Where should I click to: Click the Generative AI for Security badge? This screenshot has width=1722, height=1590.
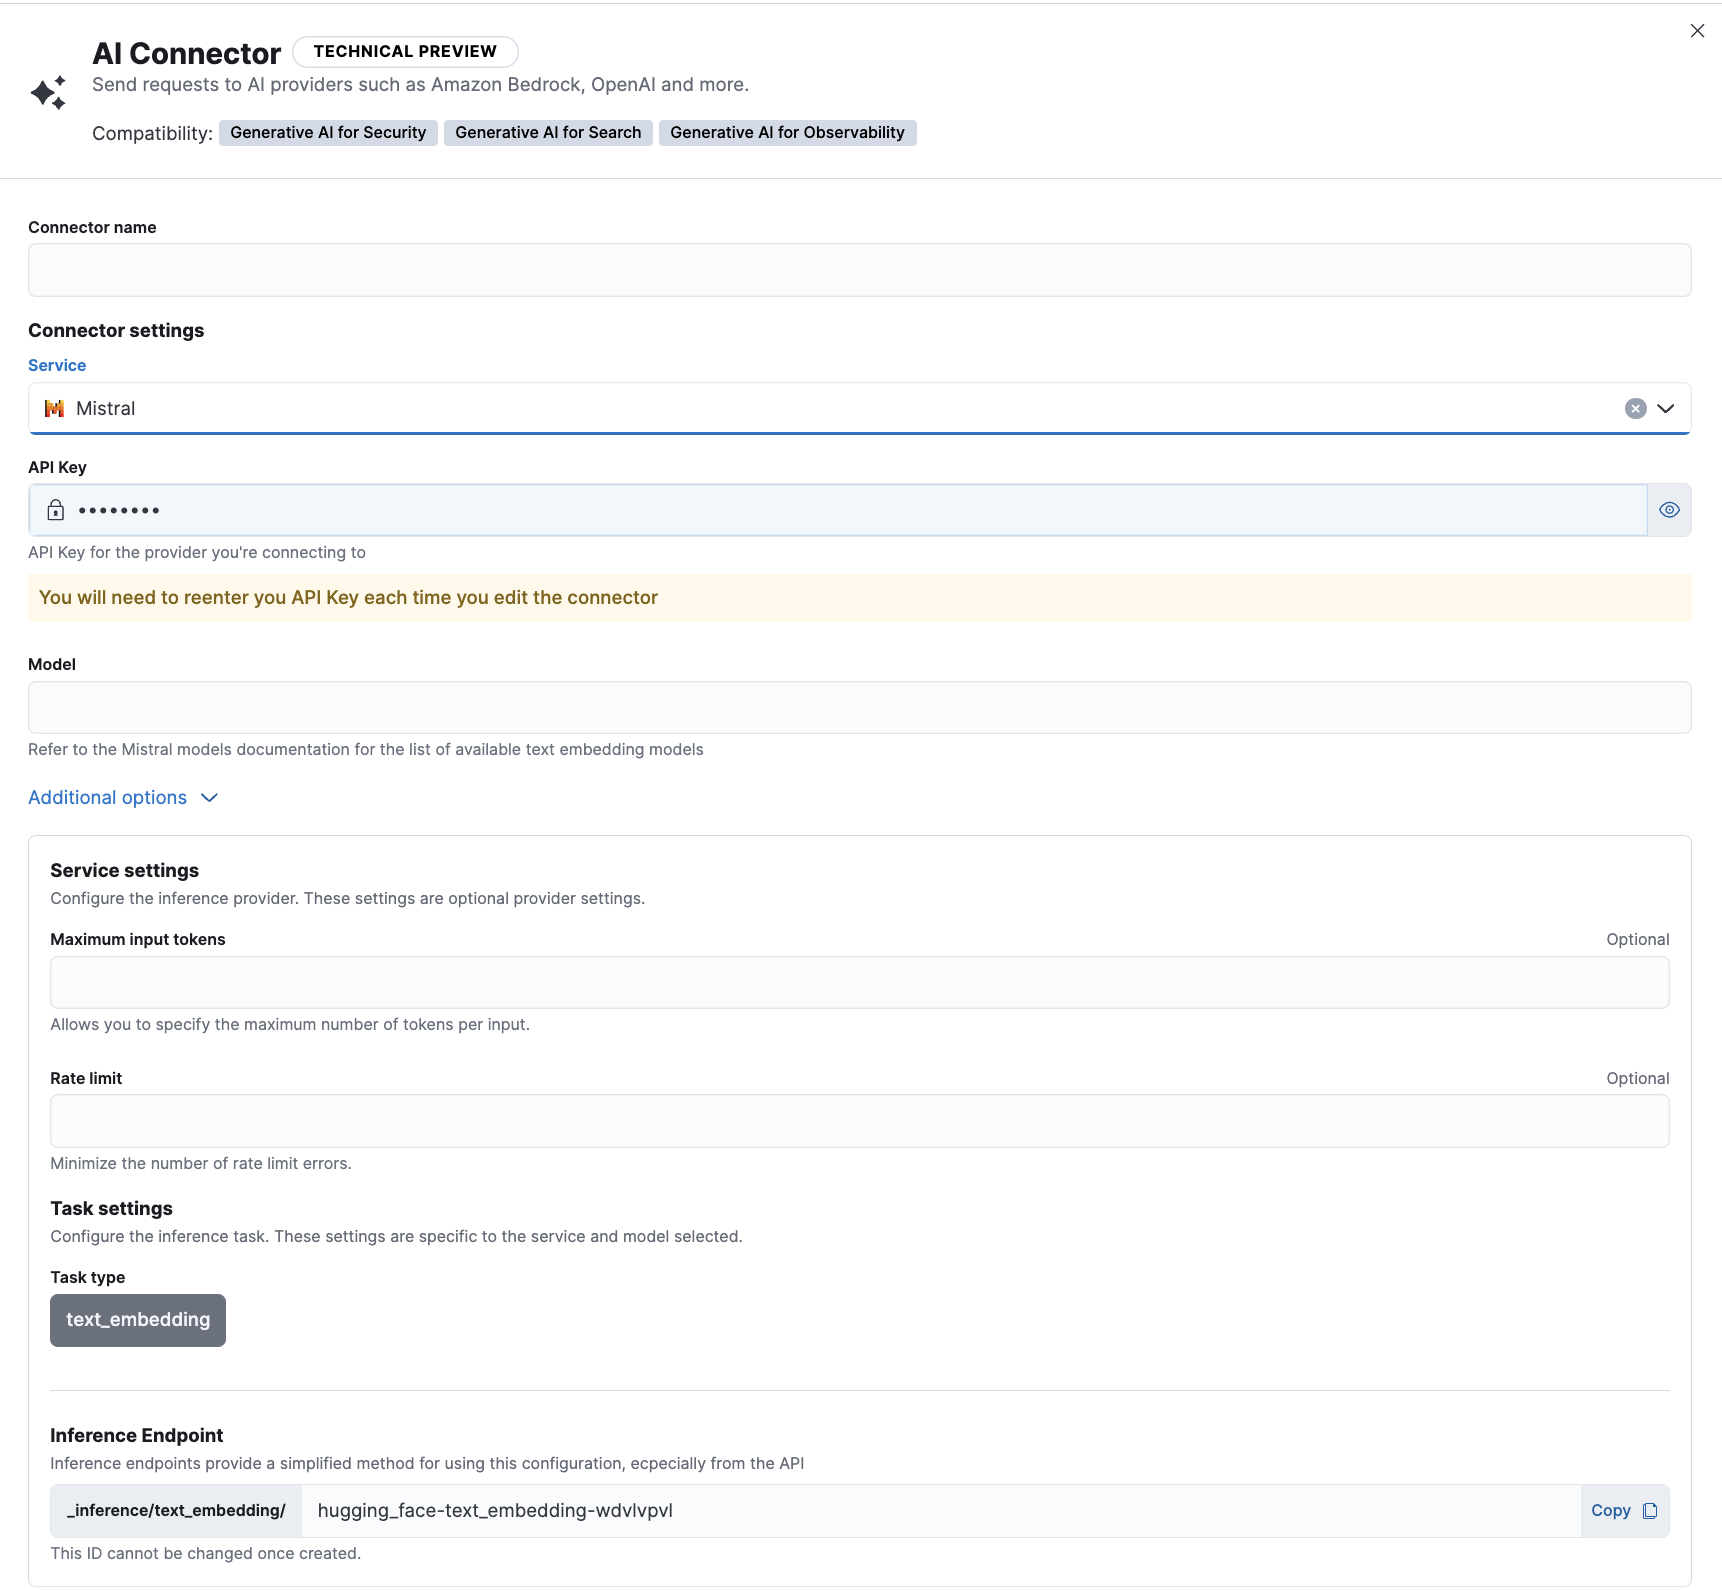328,133
